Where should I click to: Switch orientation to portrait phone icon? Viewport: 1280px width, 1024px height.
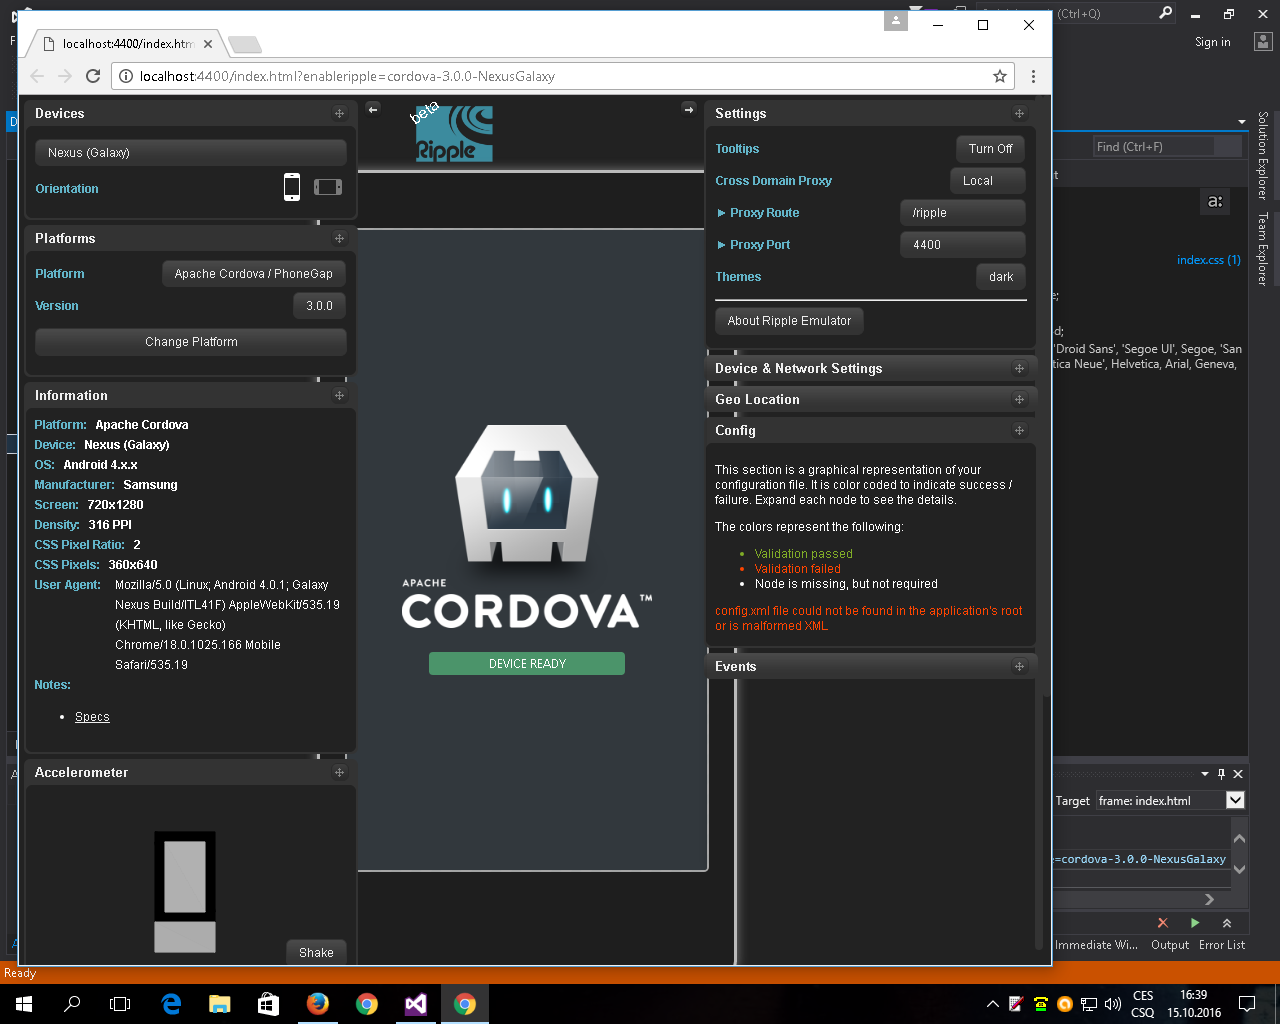292,187
